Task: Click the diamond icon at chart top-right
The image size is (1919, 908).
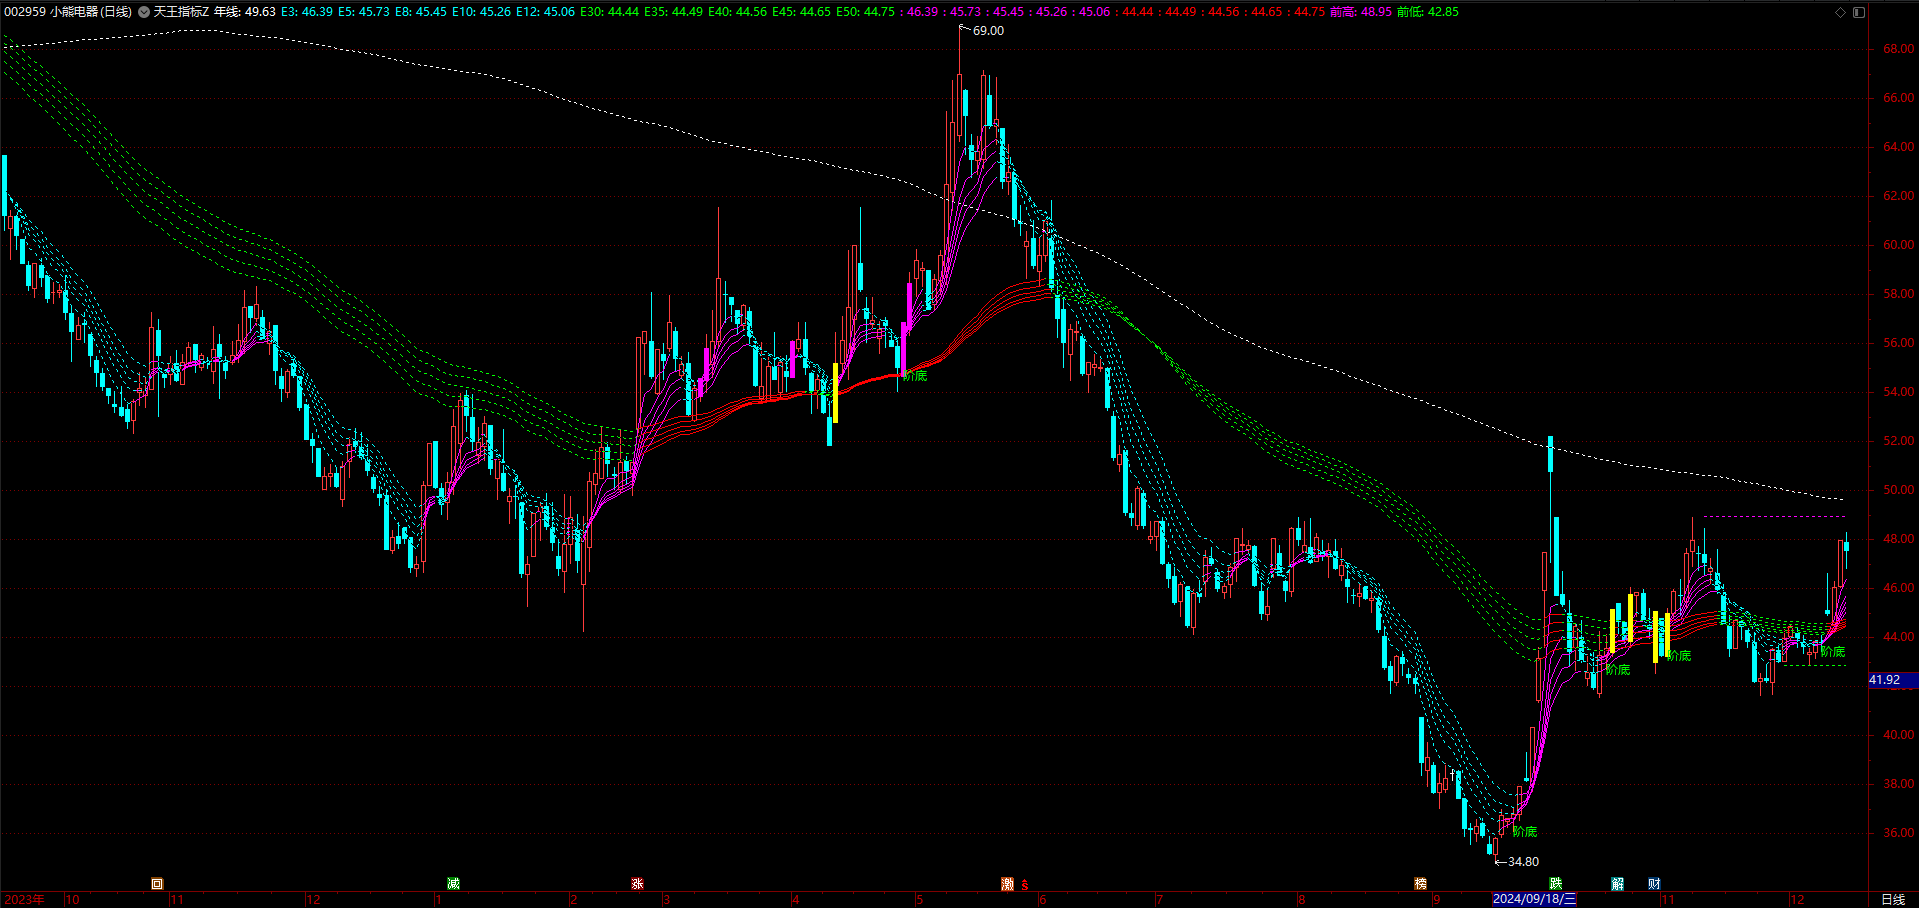Action: coord(1840,12)
